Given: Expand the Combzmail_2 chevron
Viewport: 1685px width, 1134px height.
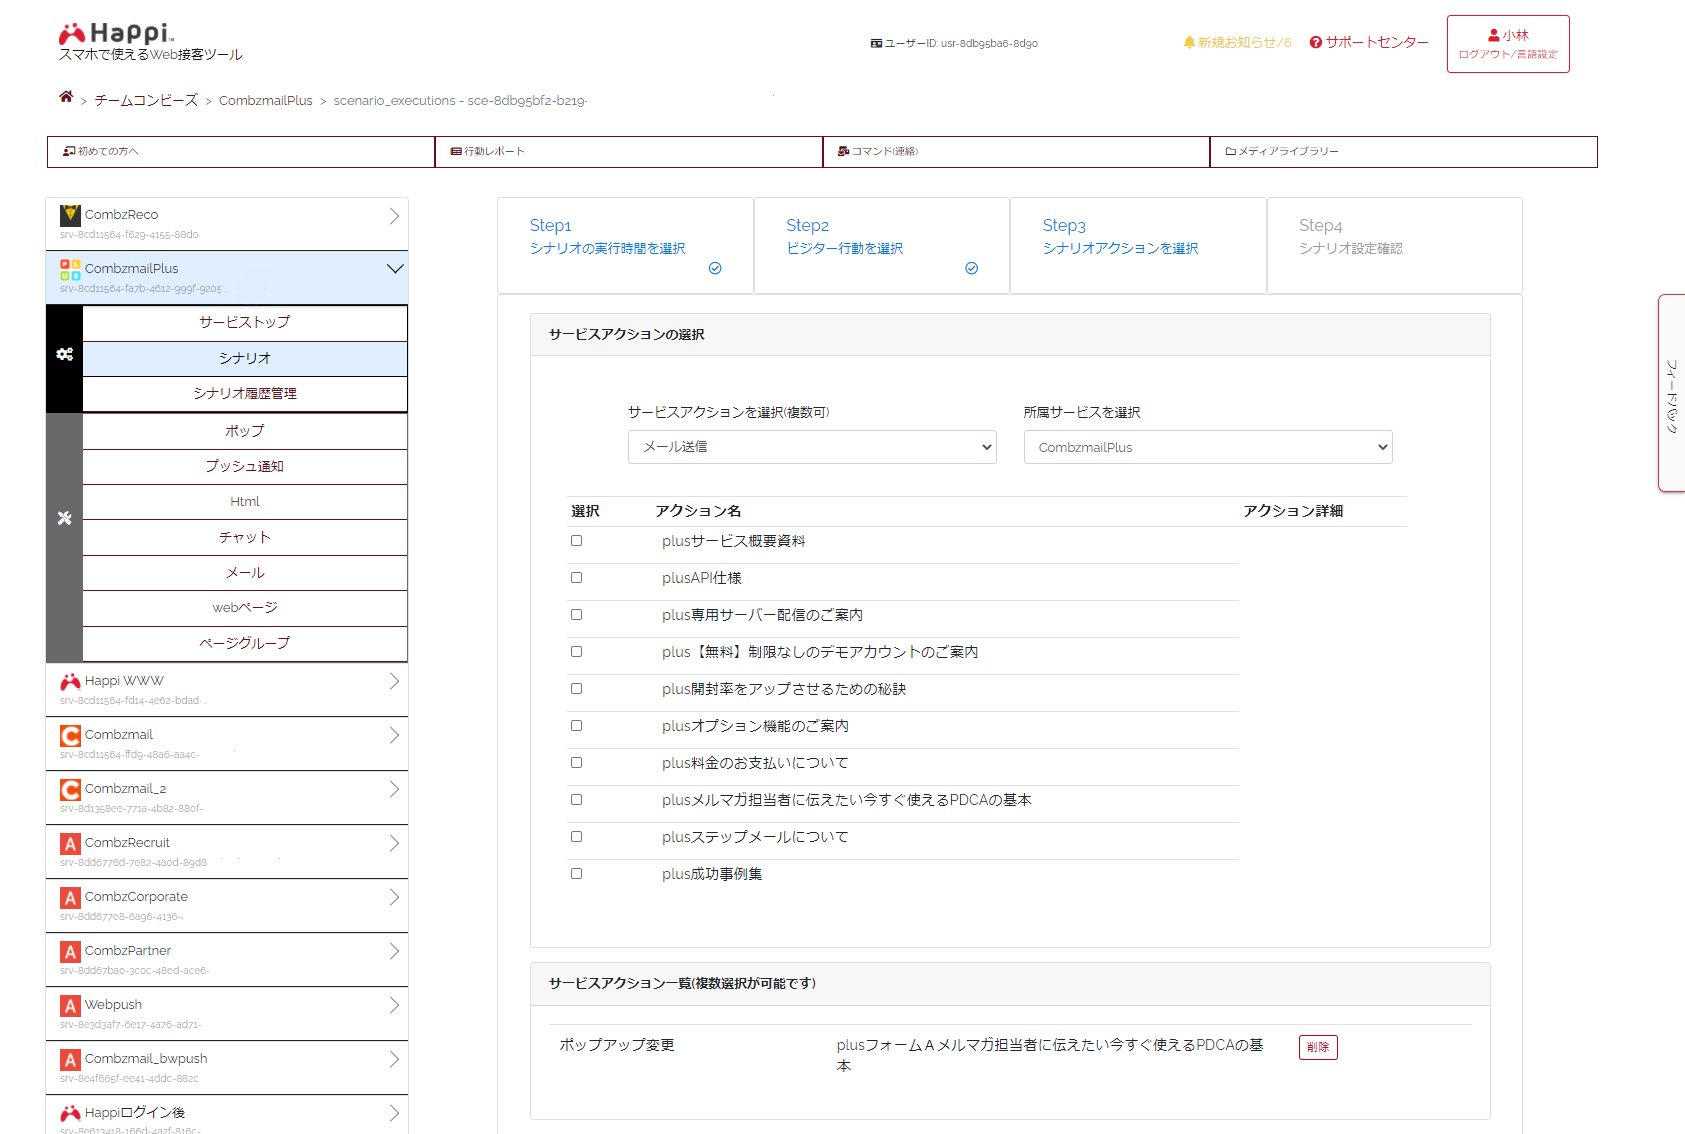Looking at the screenshot, I should 394,789.
